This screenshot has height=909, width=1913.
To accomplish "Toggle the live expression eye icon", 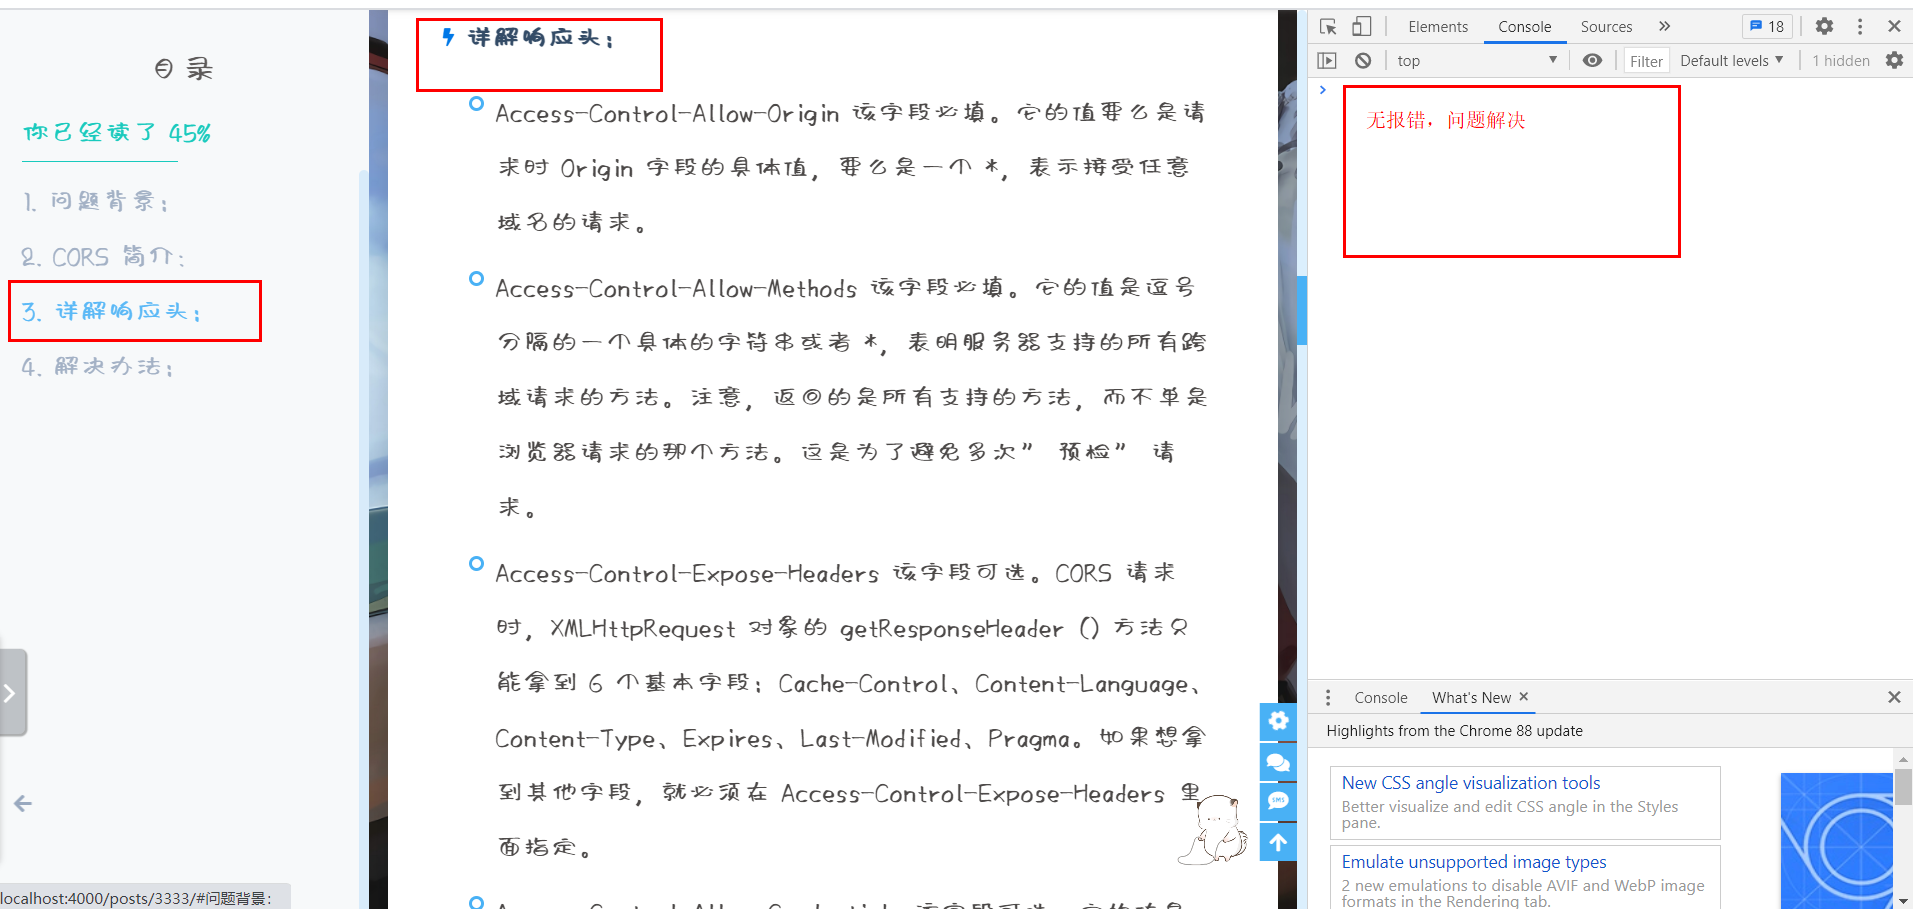I will (x=1592, y=60).
